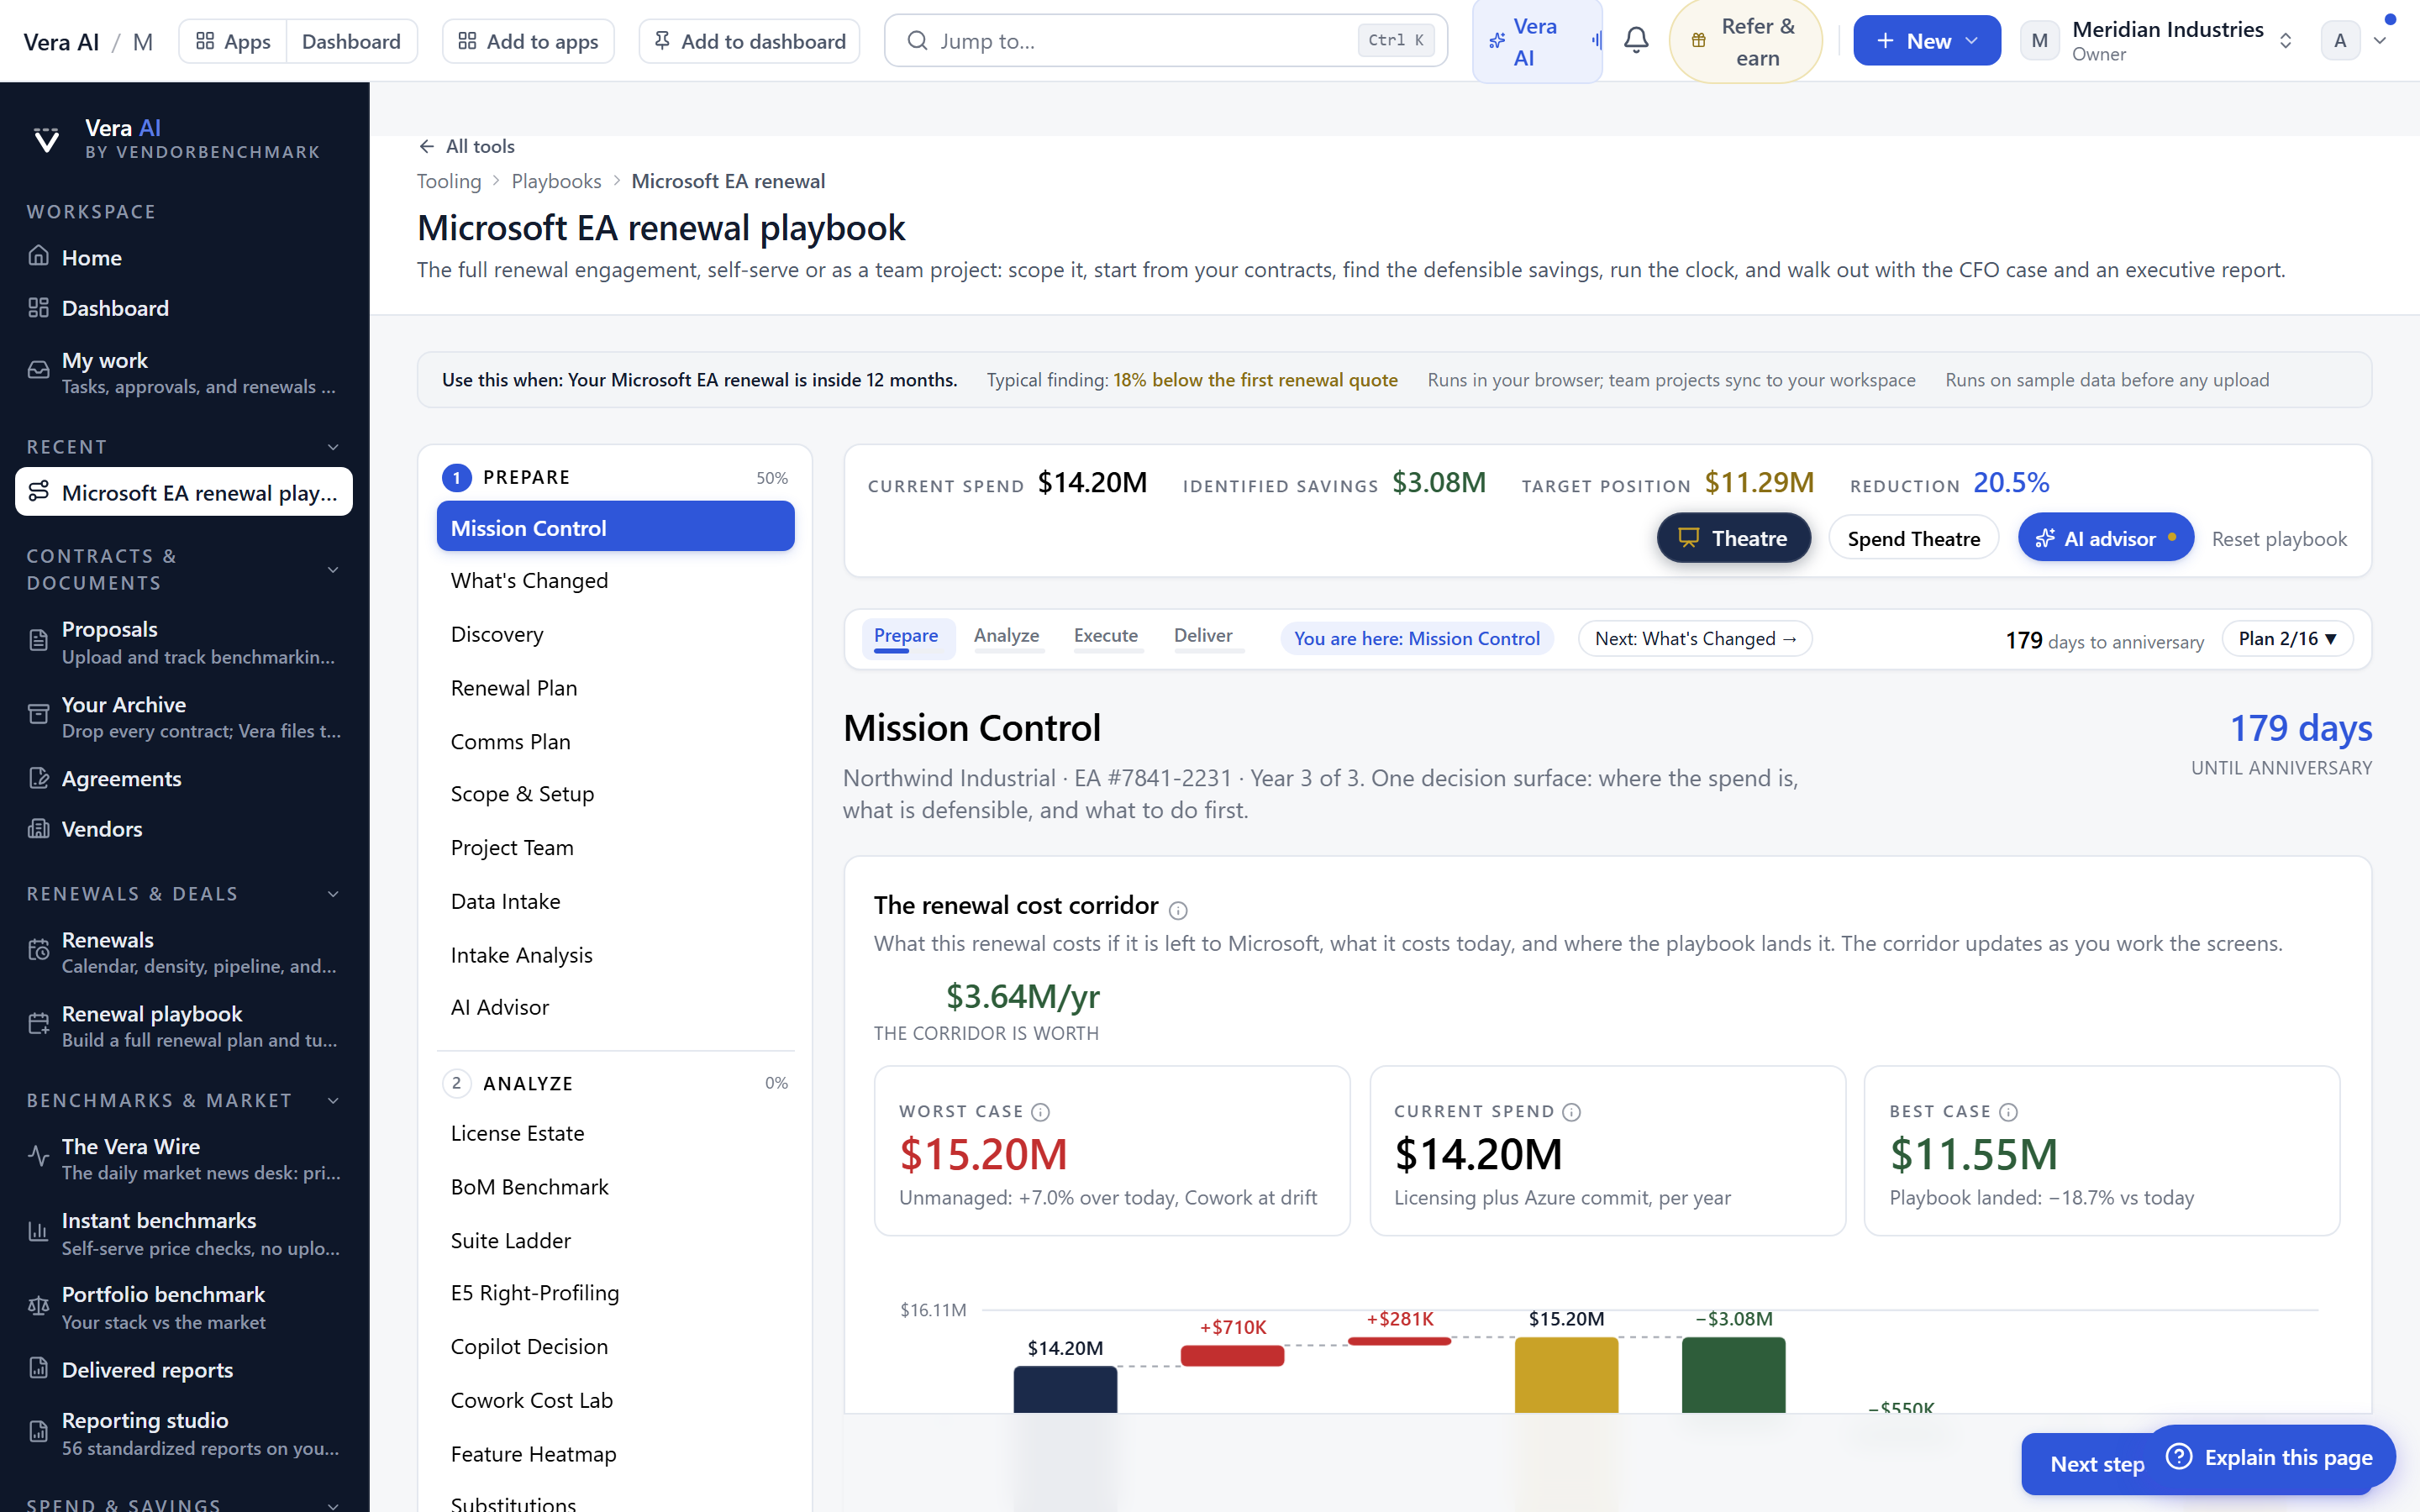This screenshot has width=2420, height=1512.
Task: Click info icon next to Current Spend card
Action: tap(1571, 1112)
